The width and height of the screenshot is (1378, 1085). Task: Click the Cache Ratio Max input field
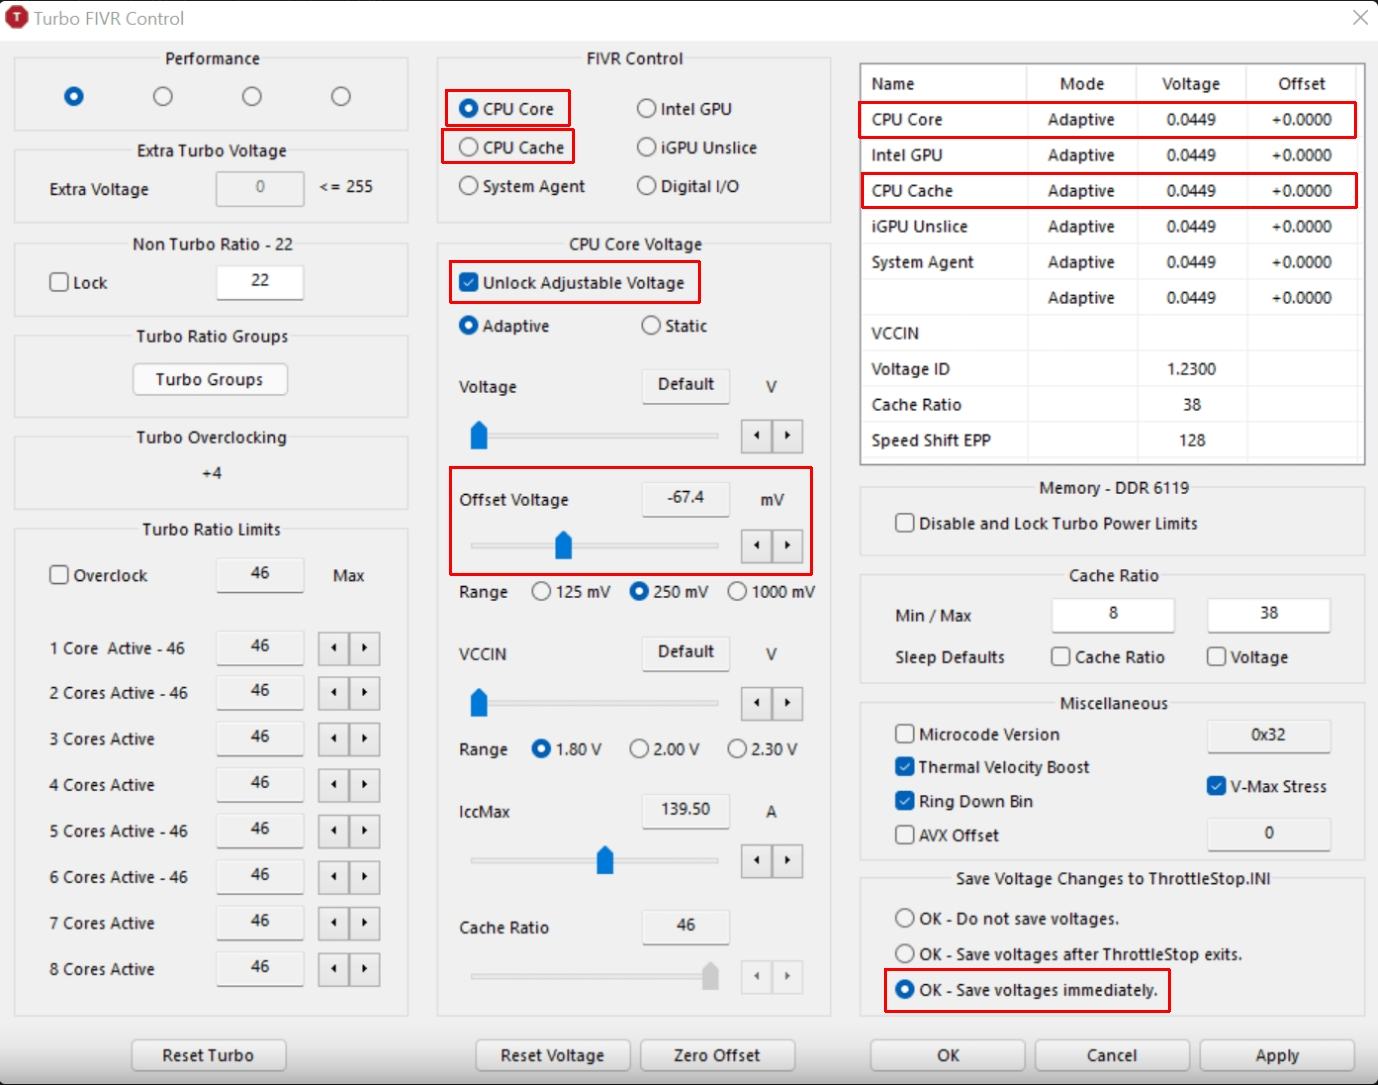coord(1269,614)
